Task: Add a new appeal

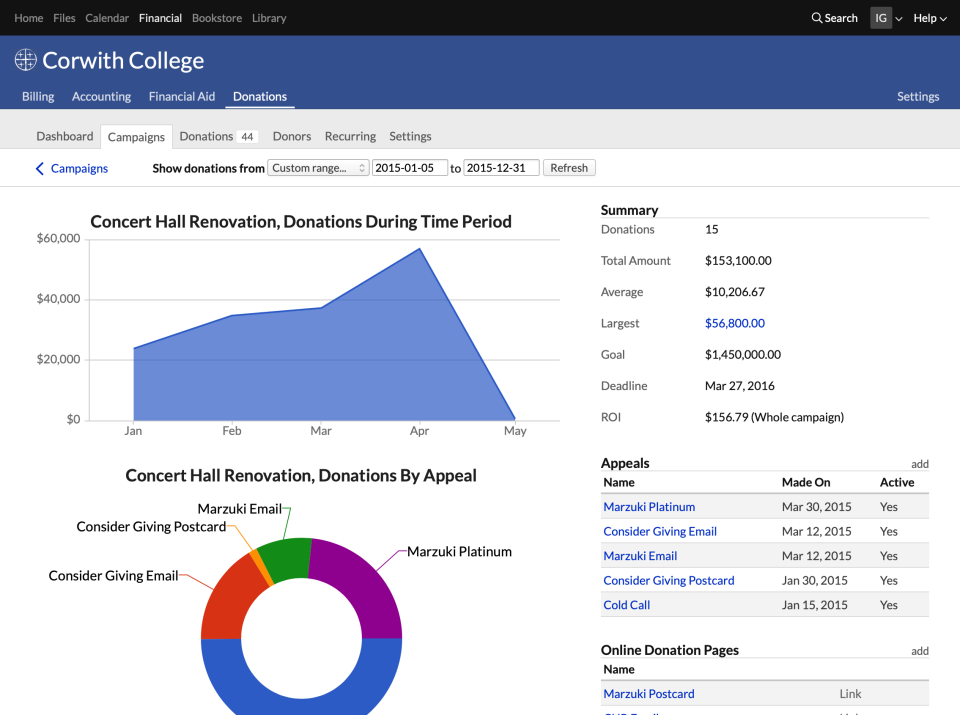Action: tap(920, 464)
